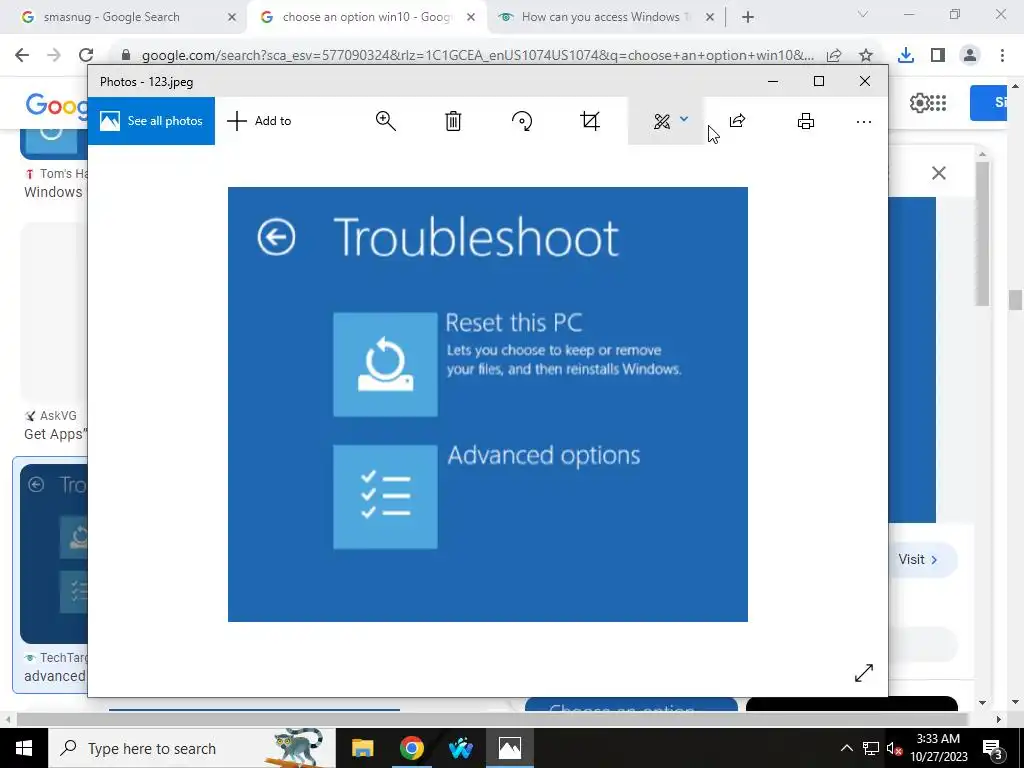Open the crop tool icon
This screenshot has height=768, width=1024.
(x=590, y=121)
